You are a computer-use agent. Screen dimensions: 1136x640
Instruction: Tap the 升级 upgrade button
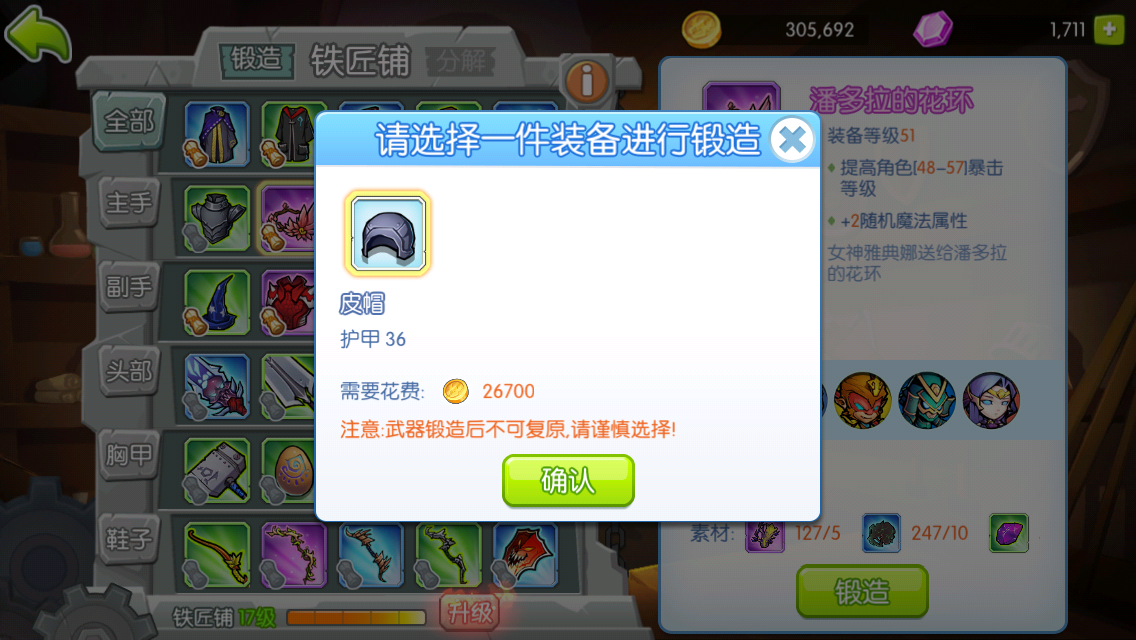tap(470, 613)
